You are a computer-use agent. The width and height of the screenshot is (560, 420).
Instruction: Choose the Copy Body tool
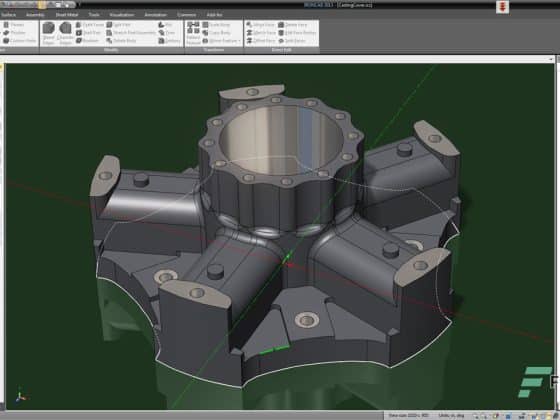point(216,32)
